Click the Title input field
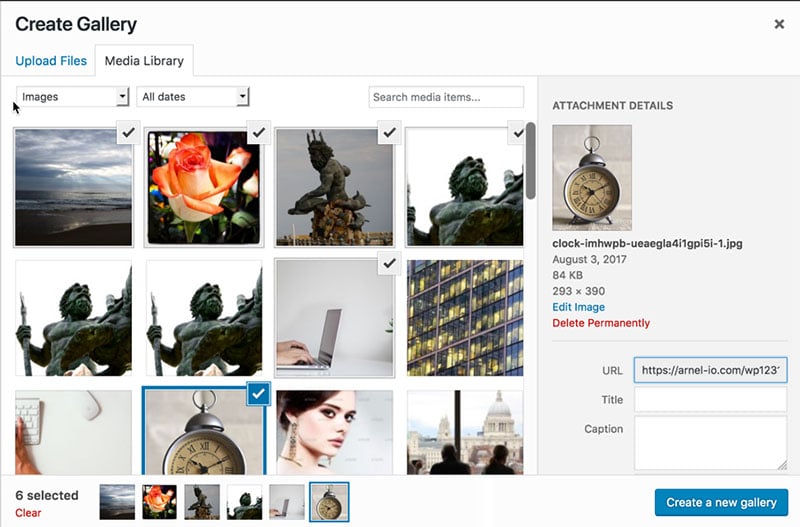This screenshot has height=527, width=800. 710,399
